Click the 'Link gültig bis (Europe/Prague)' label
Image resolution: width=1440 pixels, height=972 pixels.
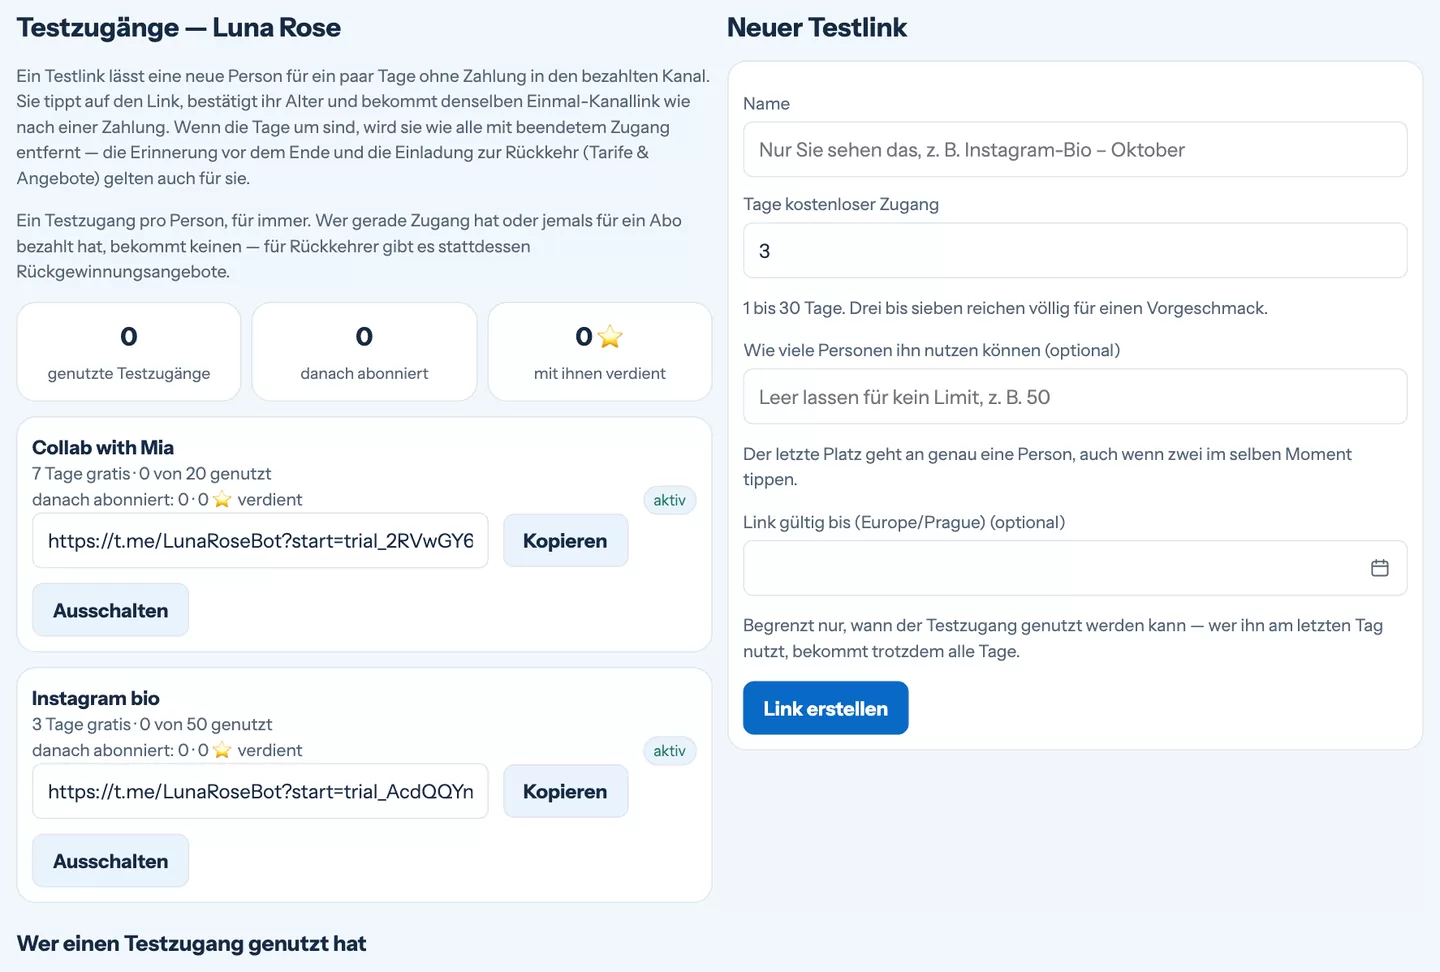pos(904,522)
